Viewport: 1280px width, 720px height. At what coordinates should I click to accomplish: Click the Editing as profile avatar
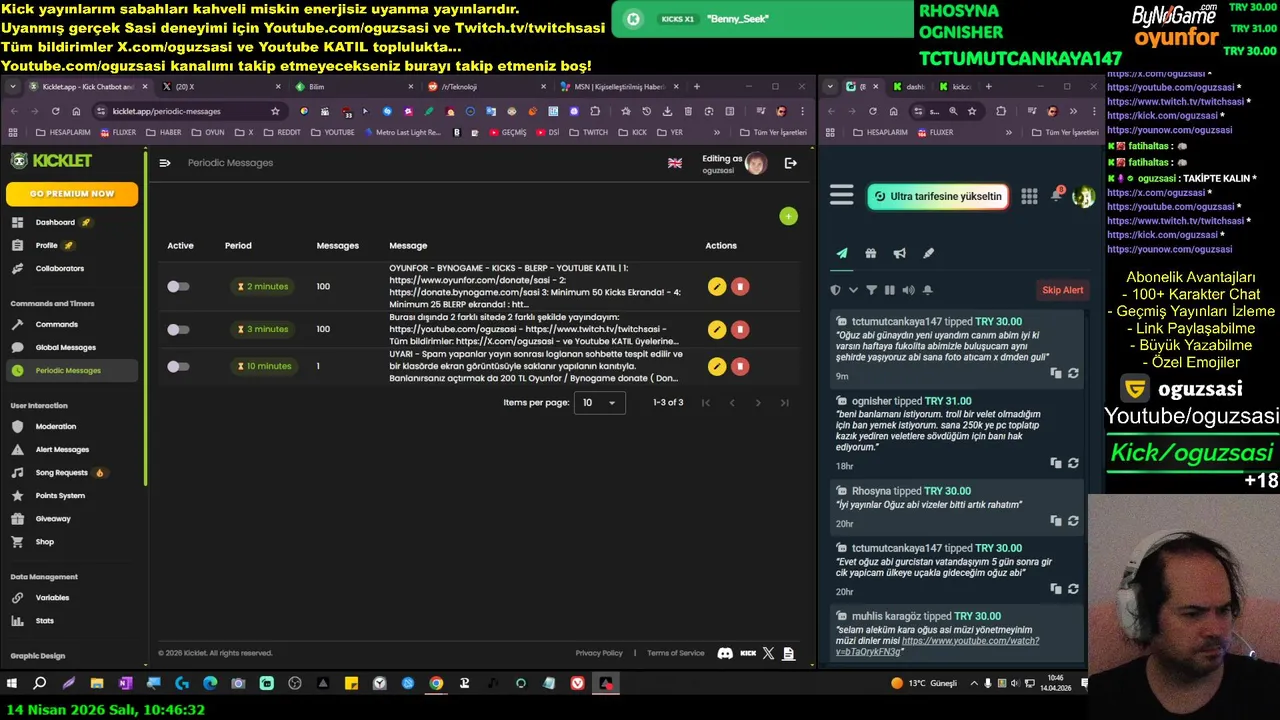(756, 163)
